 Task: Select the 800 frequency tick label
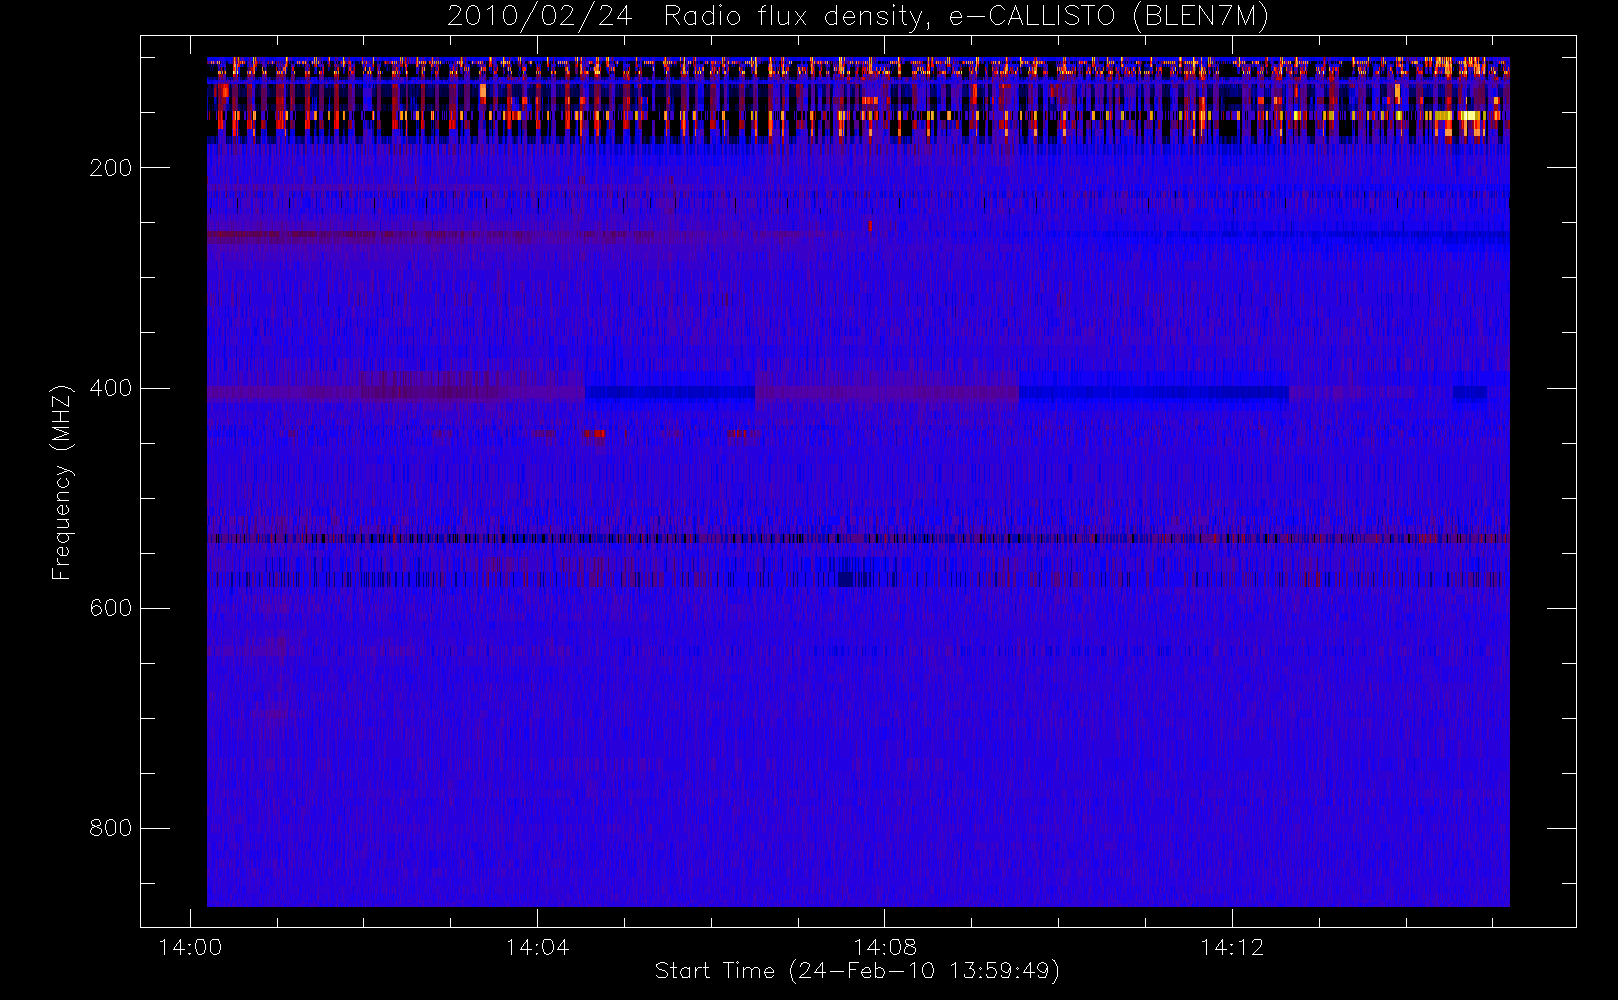click(110, 828)
